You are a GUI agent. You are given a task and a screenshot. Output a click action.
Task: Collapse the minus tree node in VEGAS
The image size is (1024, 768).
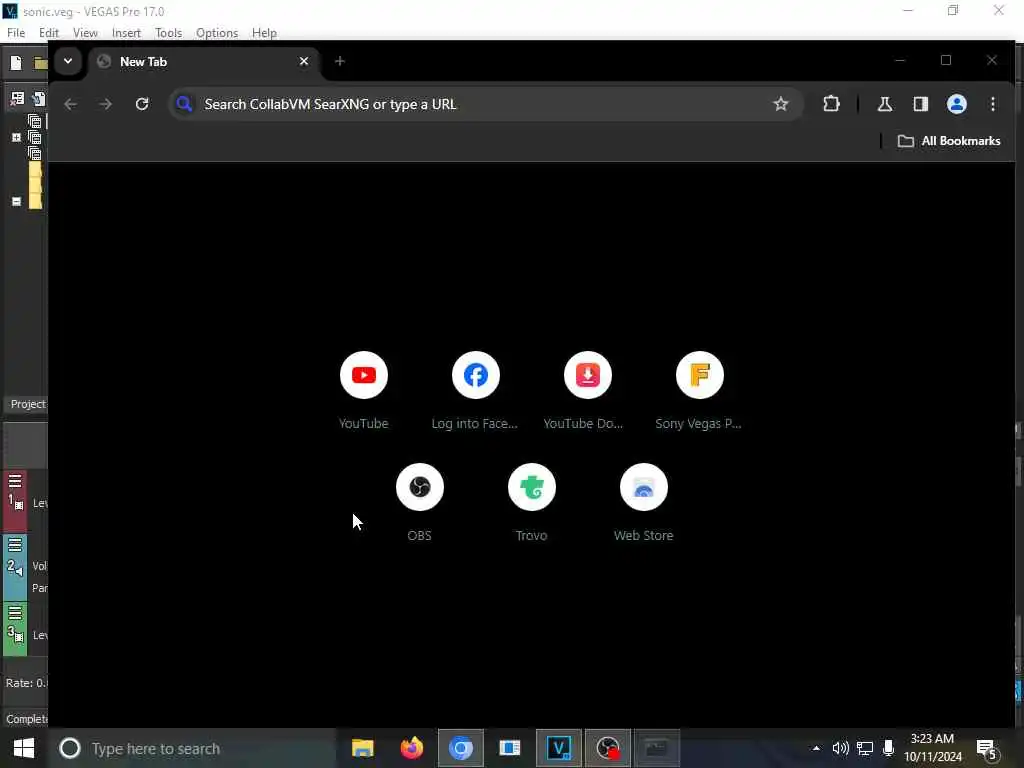[16, 201]
